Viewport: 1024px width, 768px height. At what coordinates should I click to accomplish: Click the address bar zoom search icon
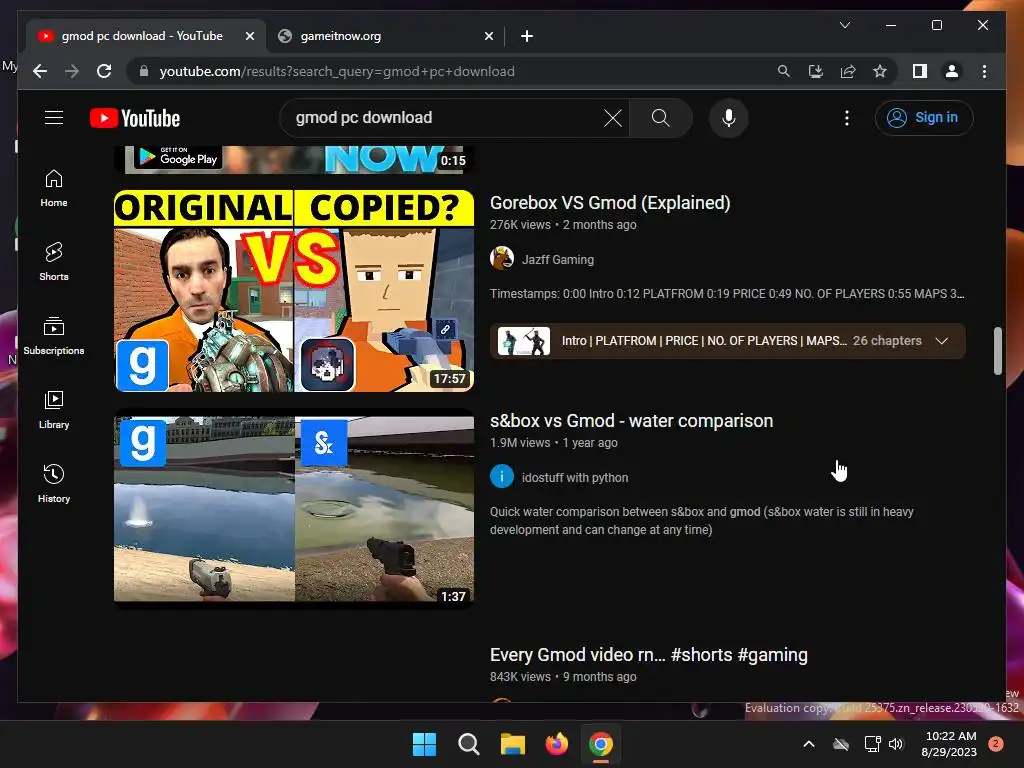(784, 71)
